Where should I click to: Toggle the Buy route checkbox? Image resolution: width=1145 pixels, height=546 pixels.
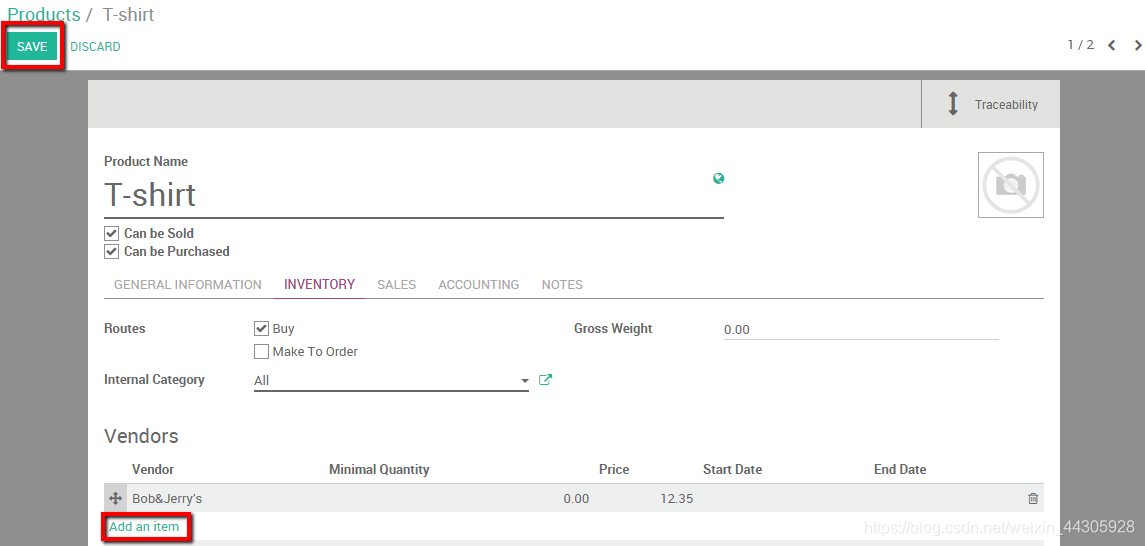261,328
